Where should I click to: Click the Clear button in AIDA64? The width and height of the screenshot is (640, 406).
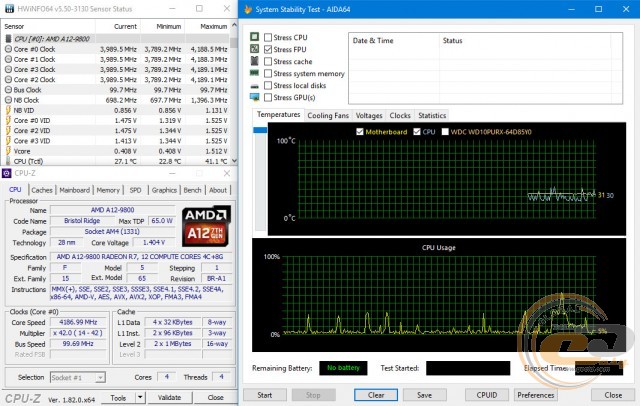376,395
